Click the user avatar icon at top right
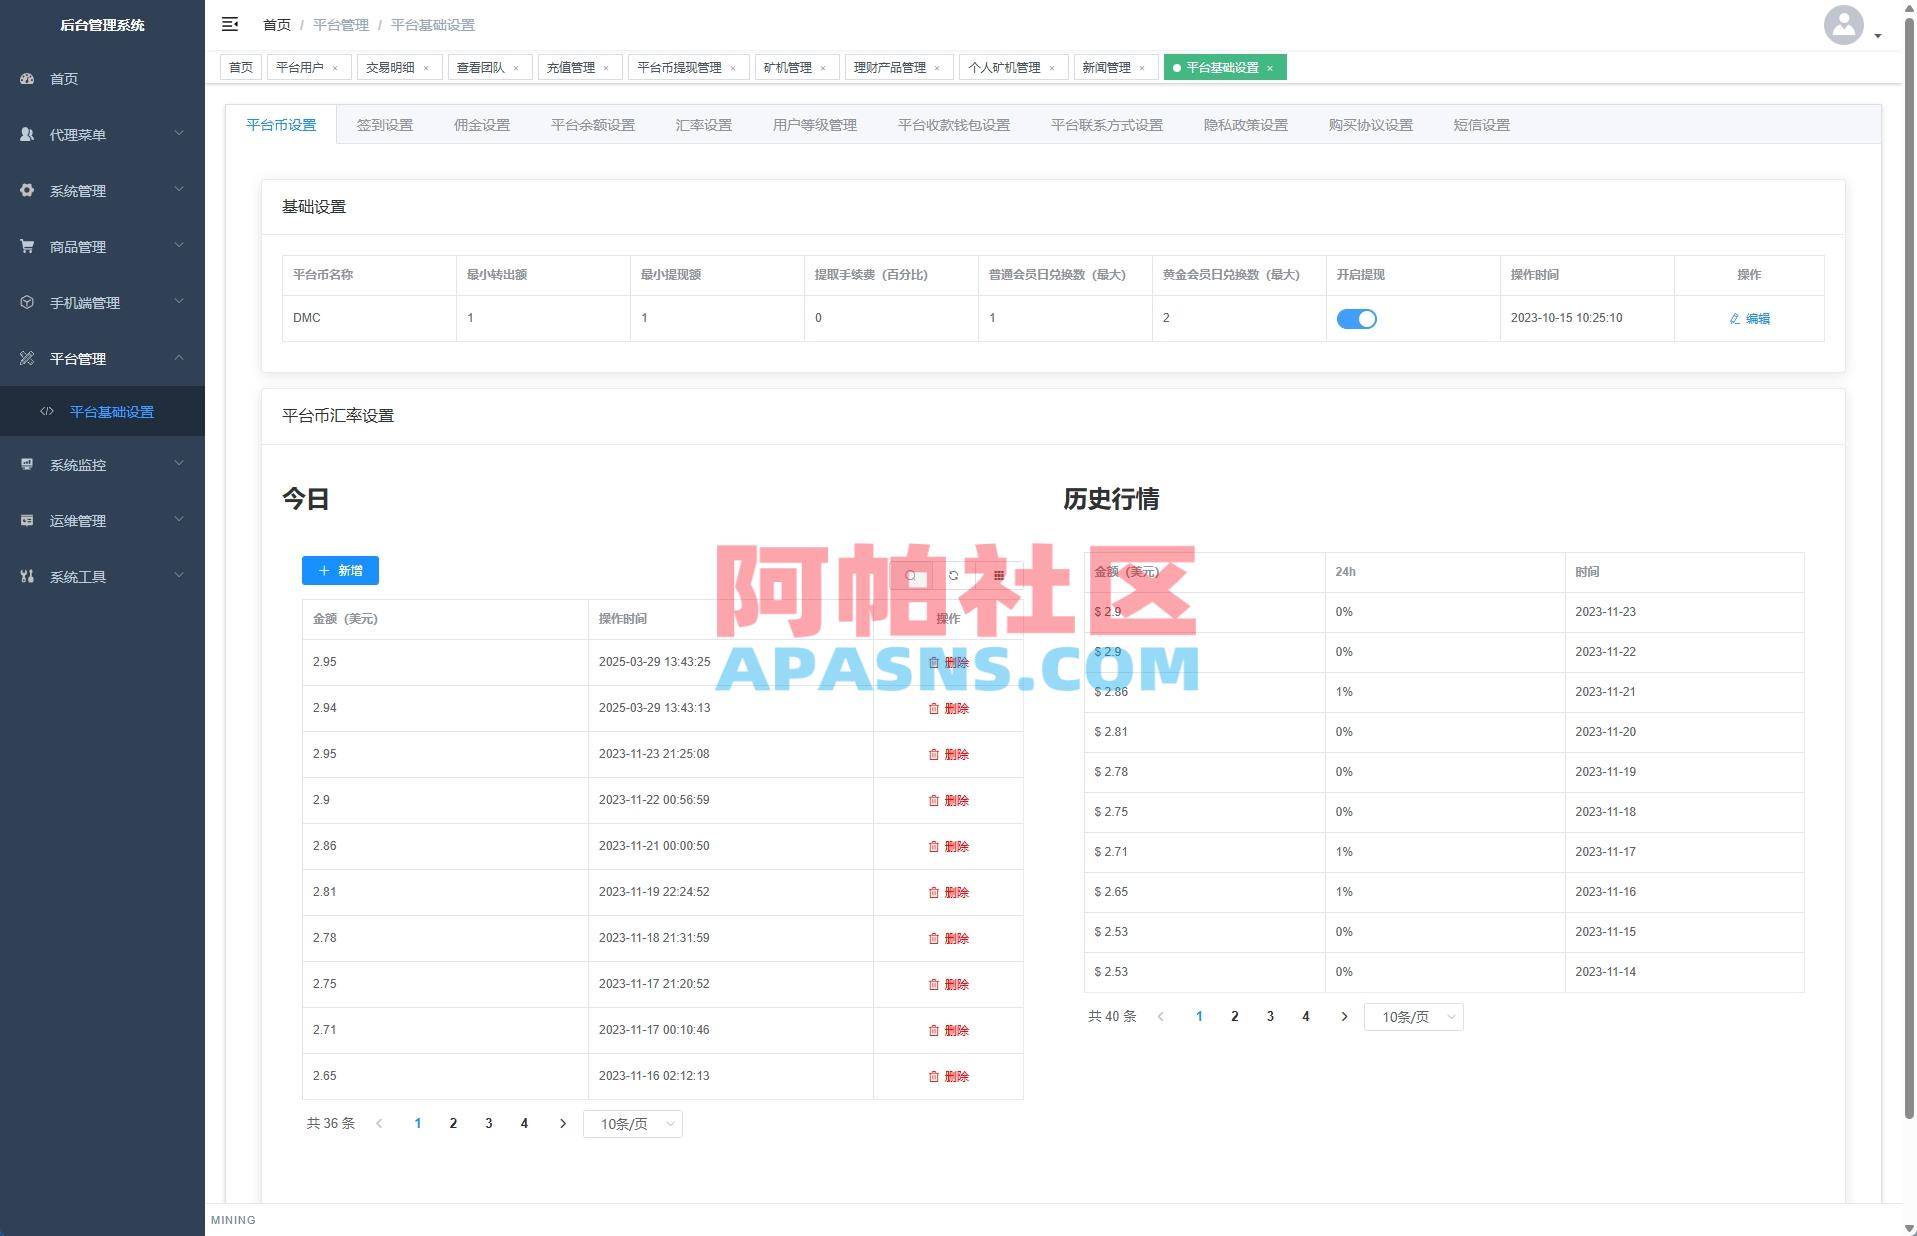 (1845, 25)
